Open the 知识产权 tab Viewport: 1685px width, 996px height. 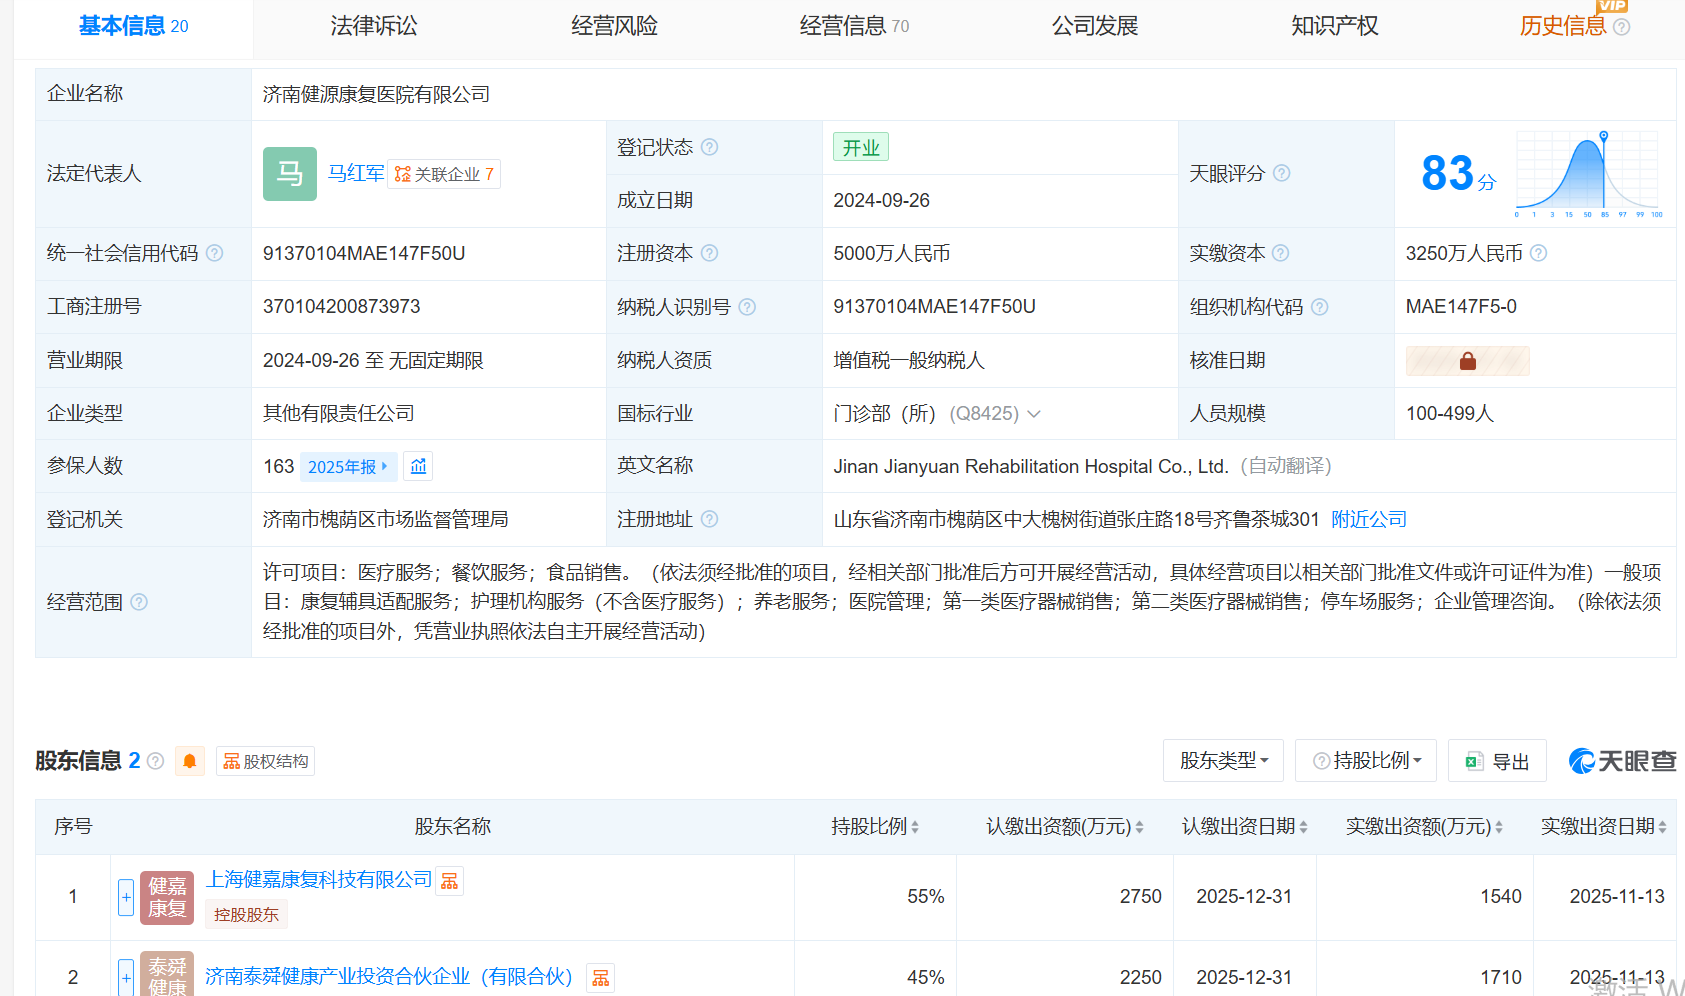click(x=1335, y=26)
